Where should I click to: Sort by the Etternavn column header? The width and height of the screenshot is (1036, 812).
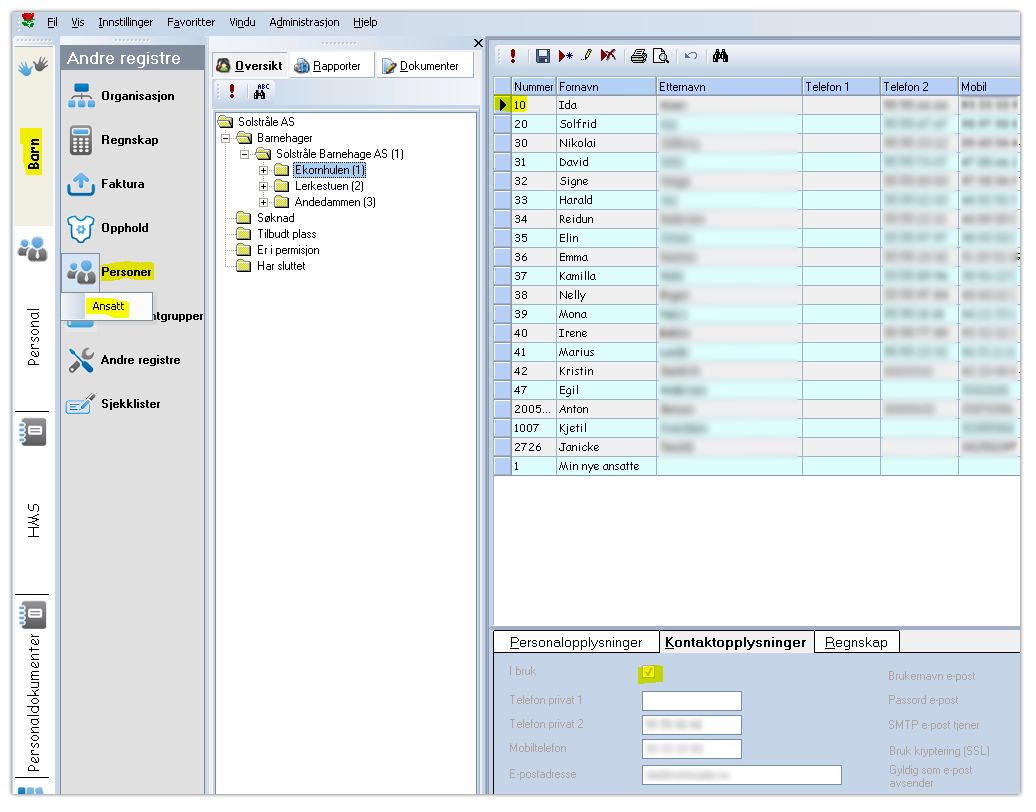[729, 87]
